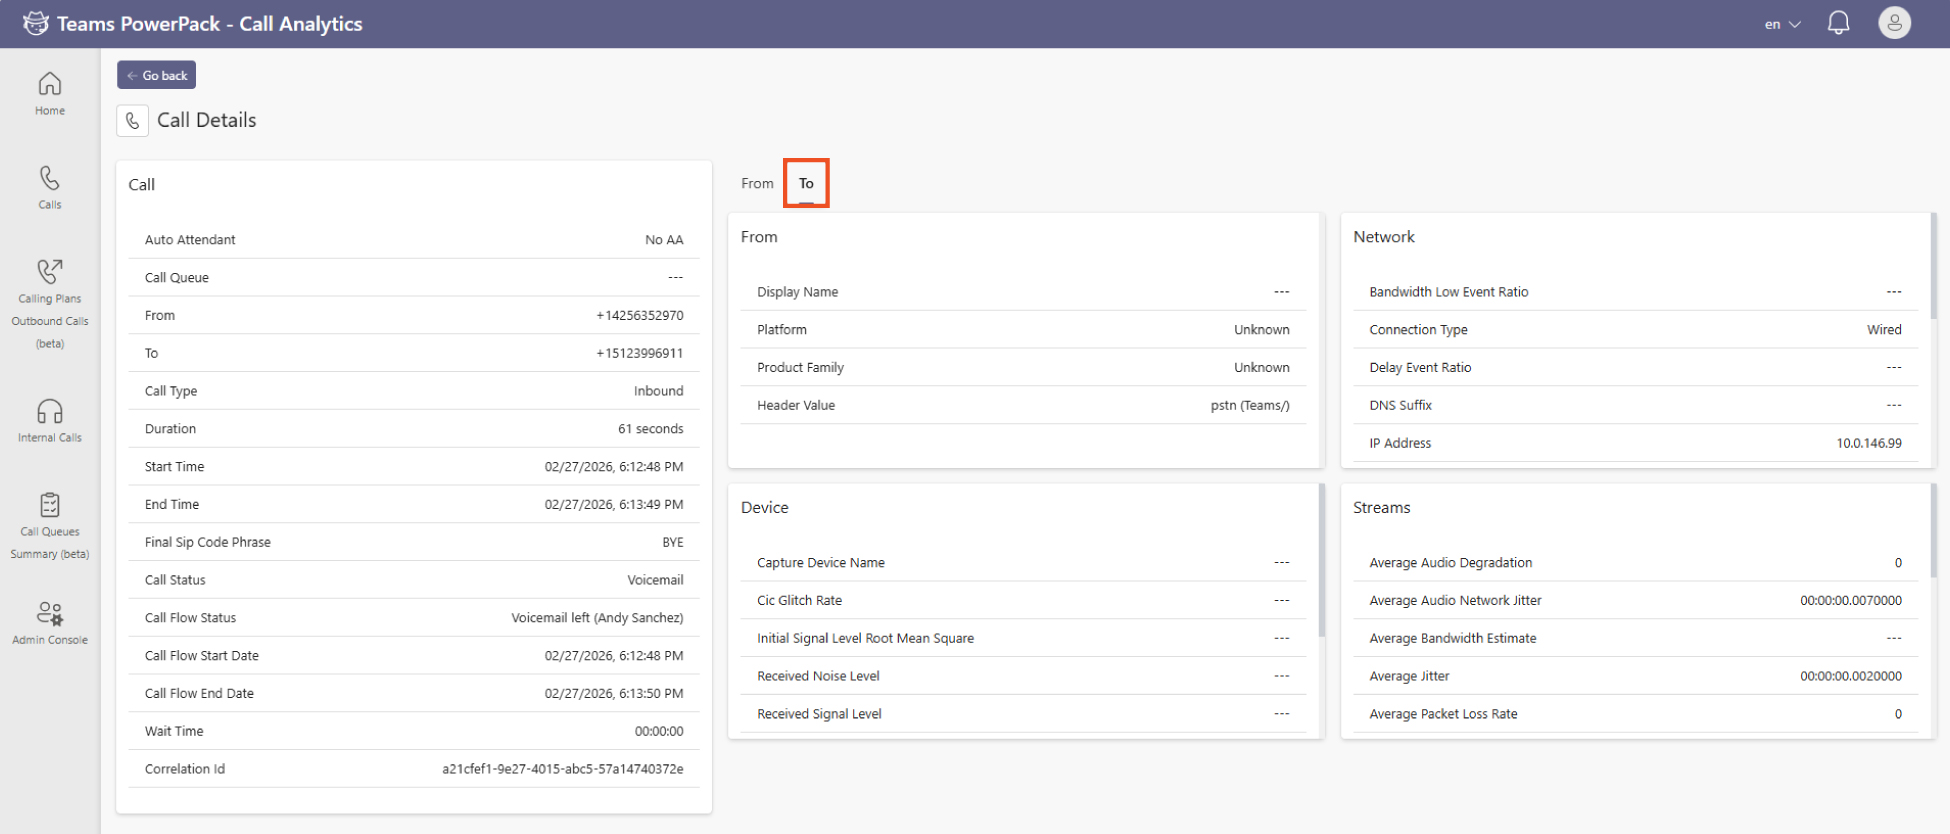Click the notifications bell icon

pos(1838,24)
